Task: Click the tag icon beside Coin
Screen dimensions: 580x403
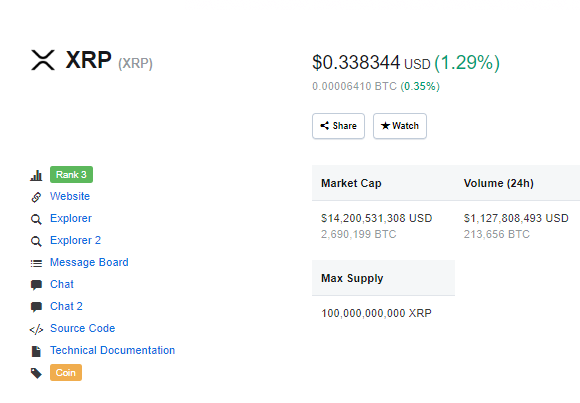Action: (x=36, y=373)
